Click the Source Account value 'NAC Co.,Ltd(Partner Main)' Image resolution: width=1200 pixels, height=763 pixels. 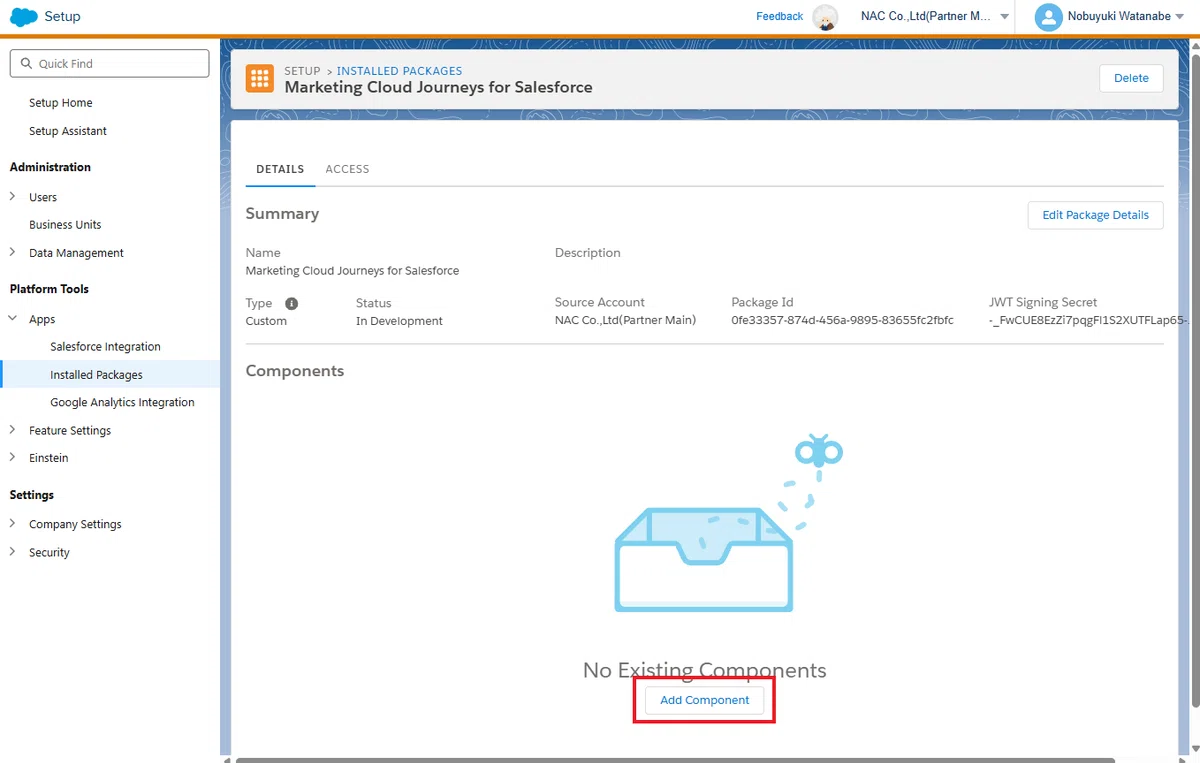tap(625, 321)
